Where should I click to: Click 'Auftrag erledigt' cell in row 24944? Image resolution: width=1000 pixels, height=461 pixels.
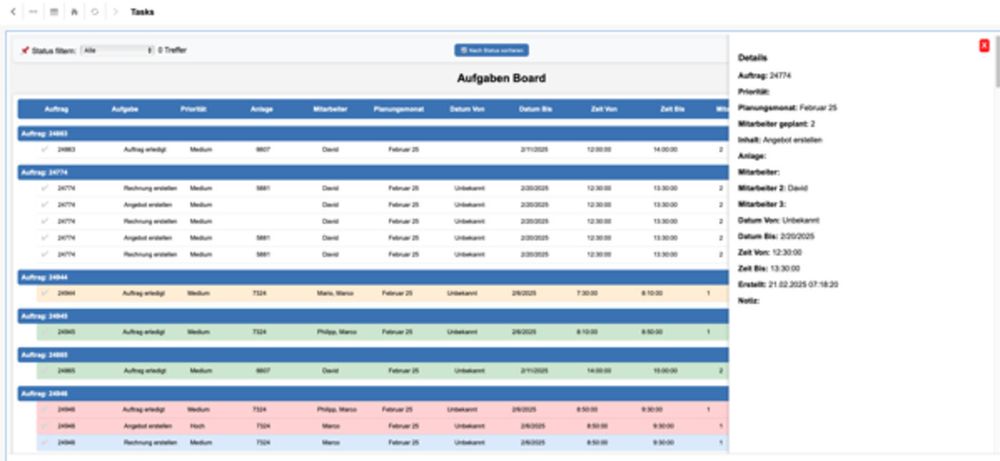coord(143,293)
